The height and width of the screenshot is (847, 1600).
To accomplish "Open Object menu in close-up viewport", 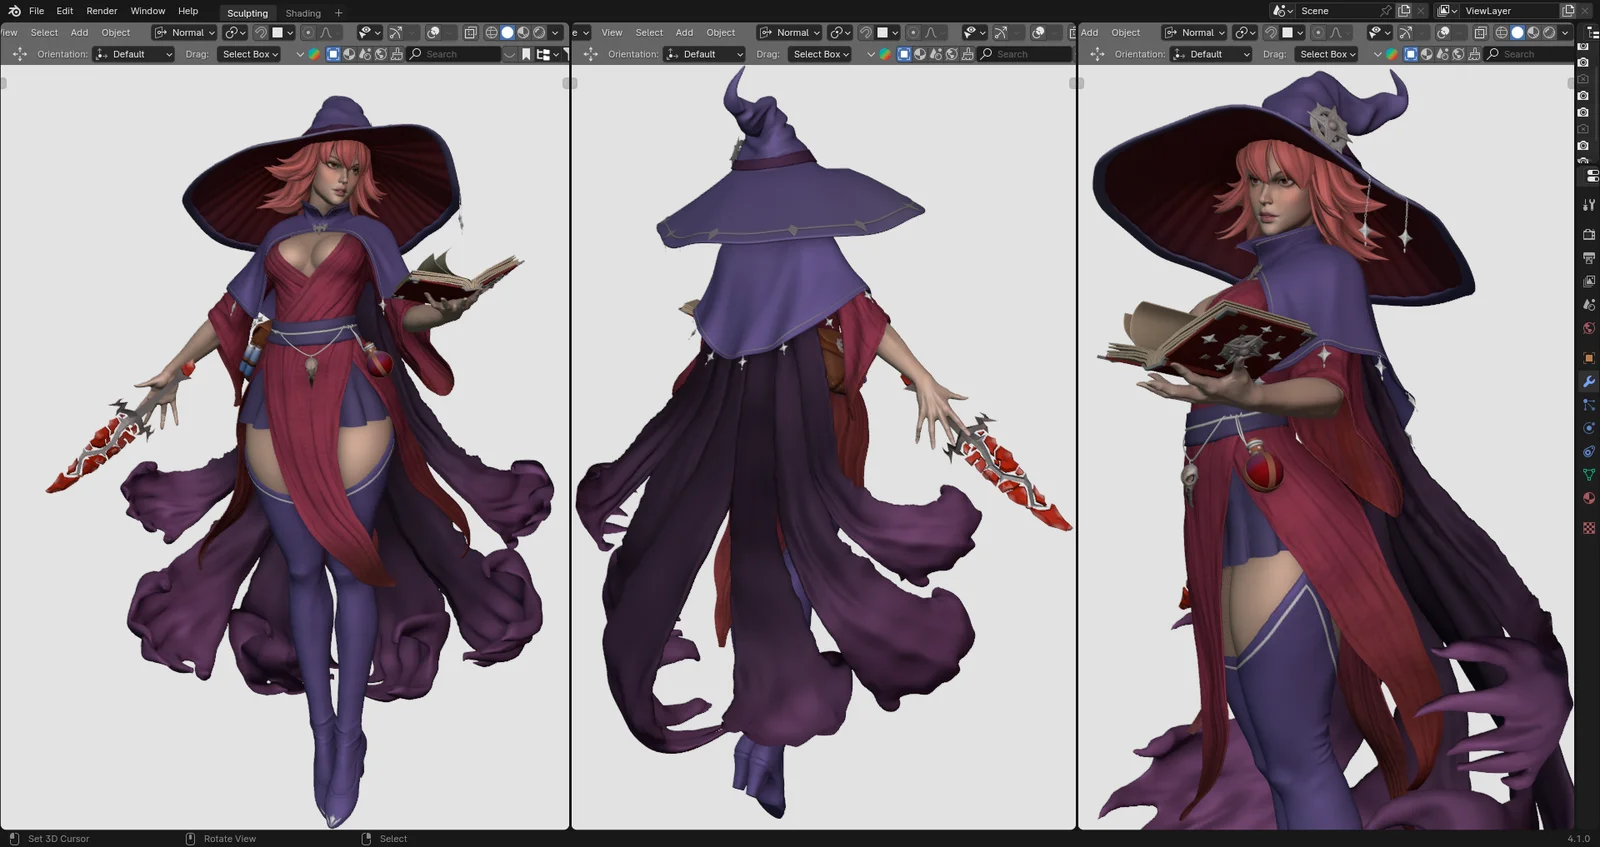I will (1126, 32).
